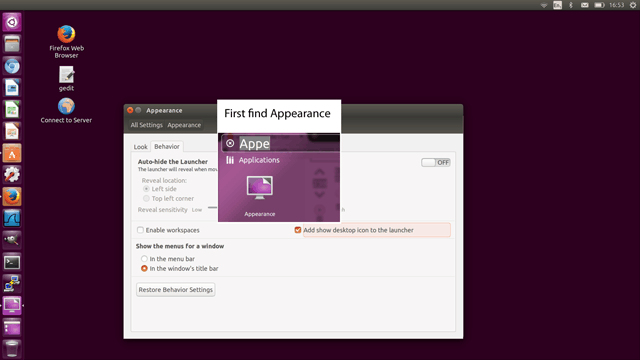The image size is (640, 360).
Task: Switch to the Look tab
Action: point(140,147)
